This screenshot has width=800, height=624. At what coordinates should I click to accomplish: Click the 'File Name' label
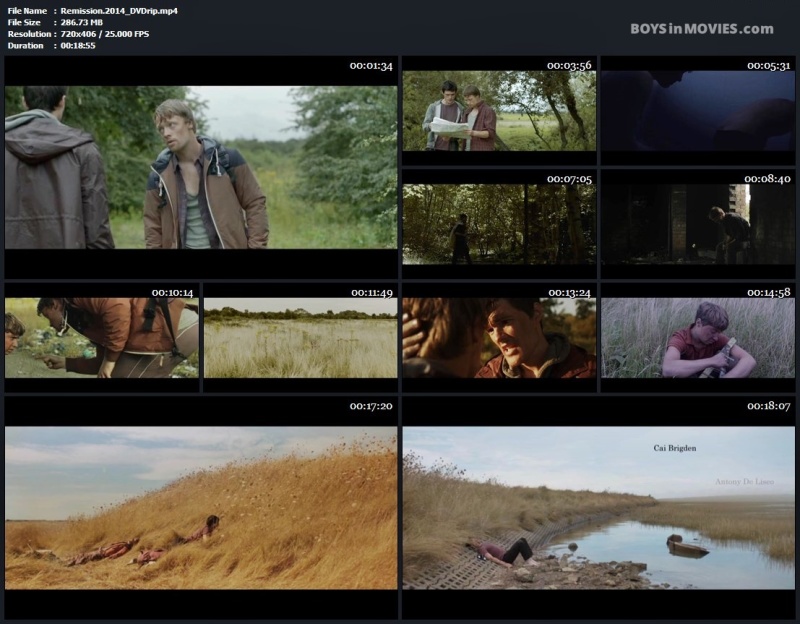pyautogui.click(x=27, y=11)
